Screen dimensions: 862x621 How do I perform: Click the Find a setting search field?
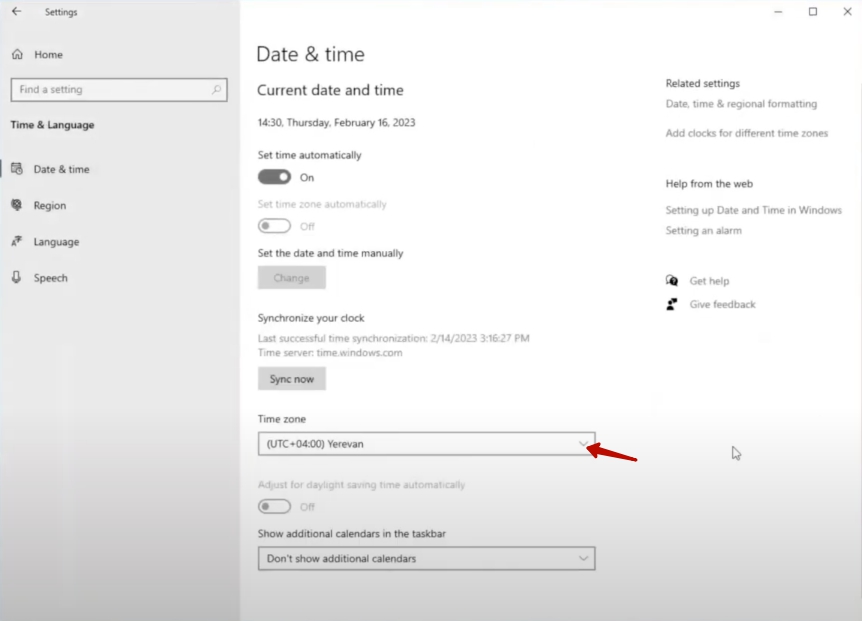[x=110, y=90]
